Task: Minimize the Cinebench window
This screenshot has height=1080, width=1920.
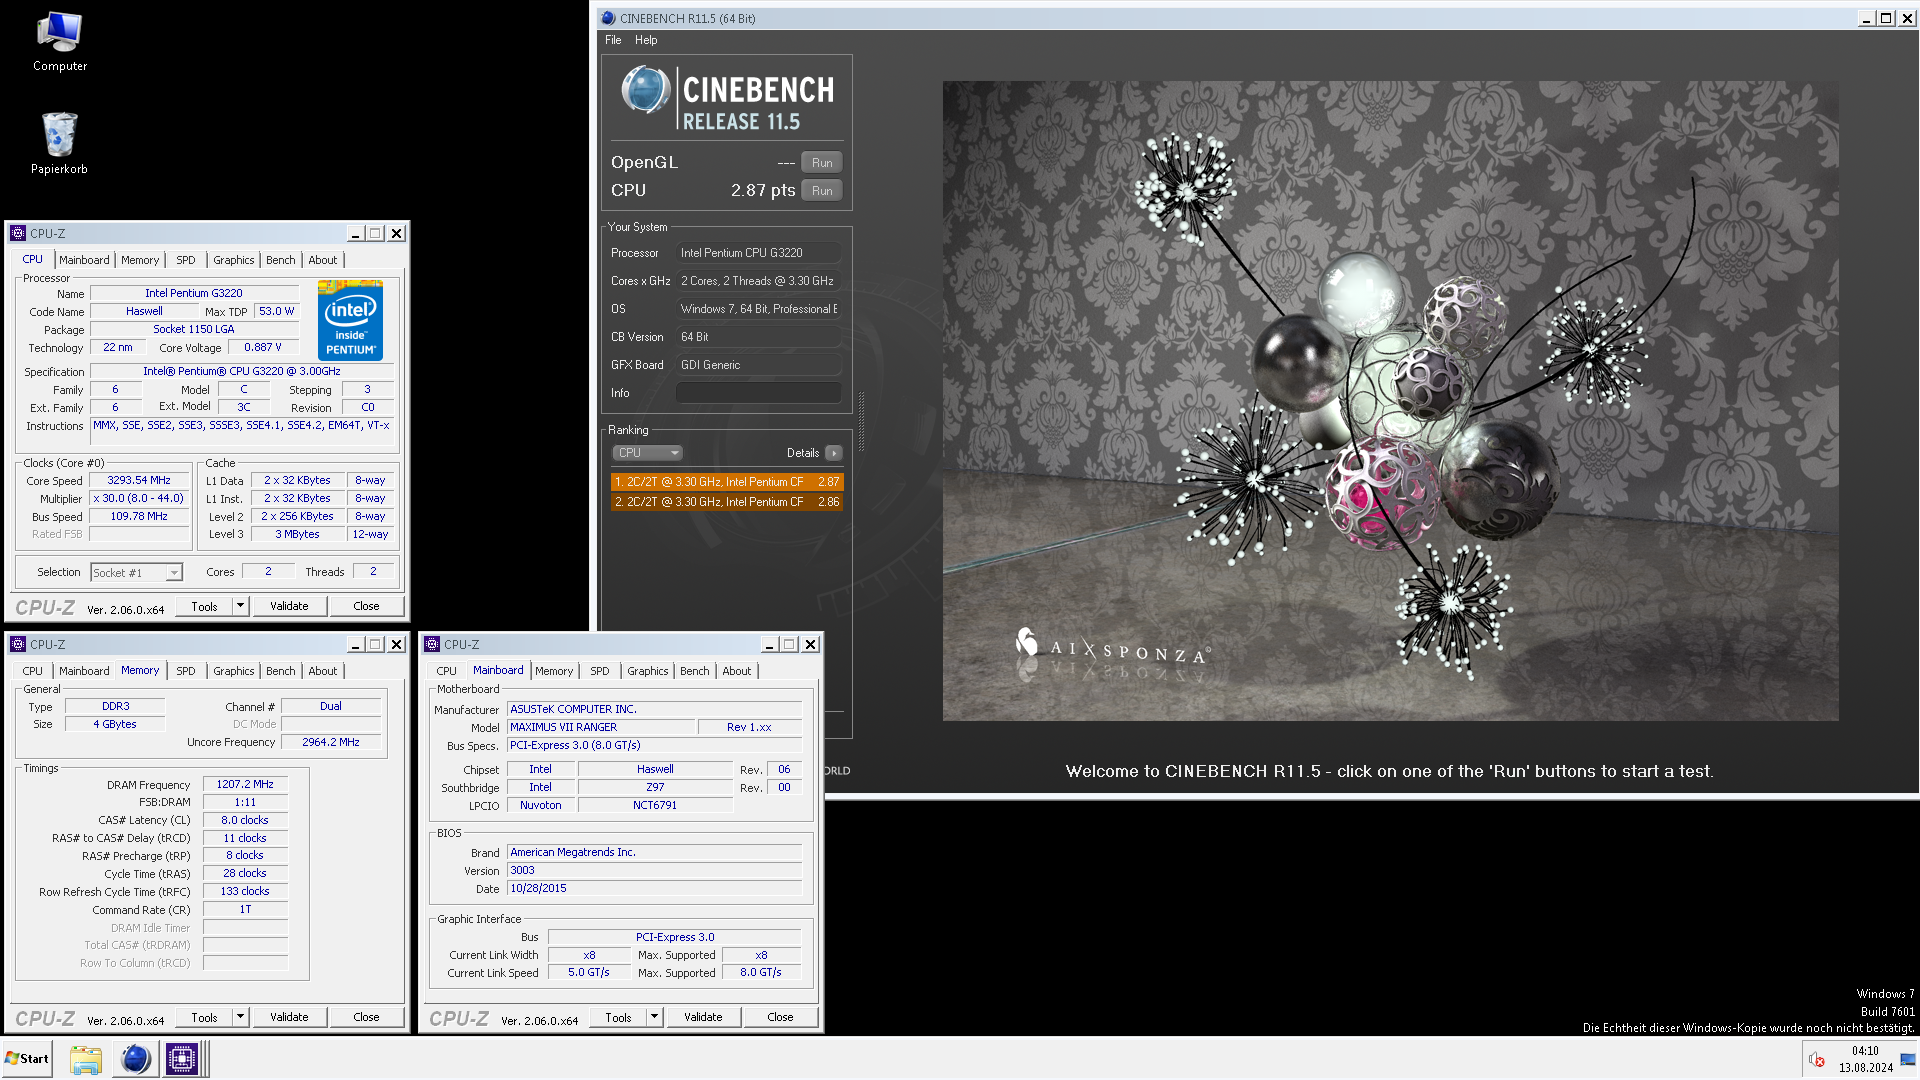Action: (x=1866, y=18)
